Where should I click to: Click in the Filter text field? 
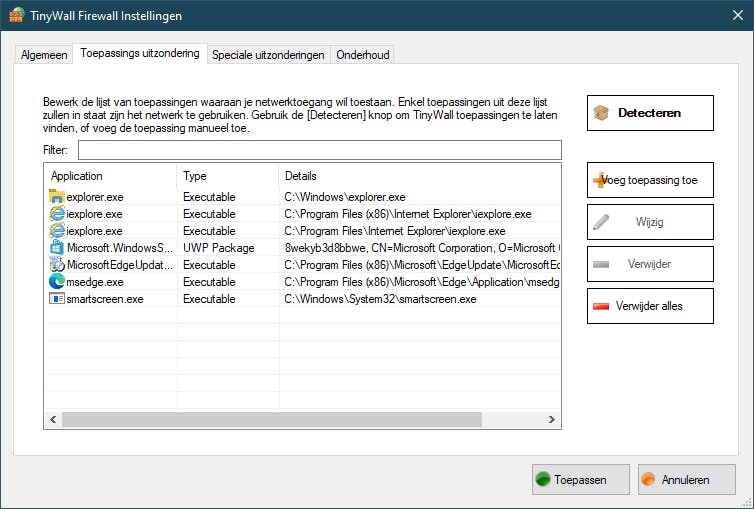pyautogui.click(x=319, y=150)
